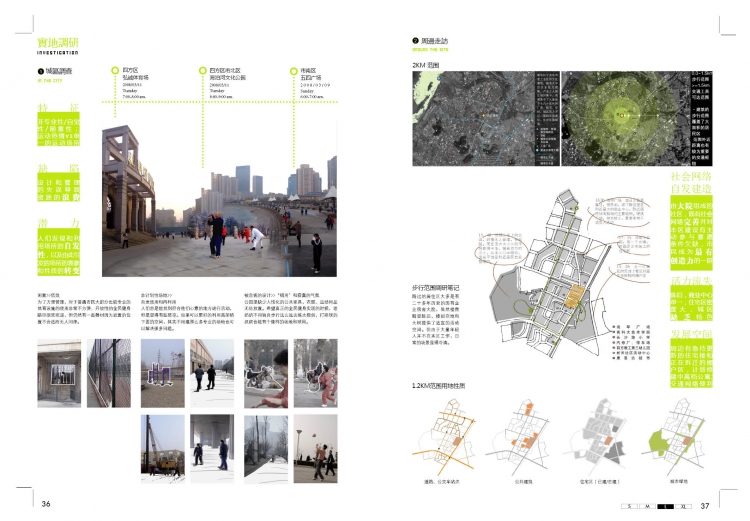Click the 'IN THE CITY' green caption
The width and height of the screenshot is (750, 521).
click(50, 81)
